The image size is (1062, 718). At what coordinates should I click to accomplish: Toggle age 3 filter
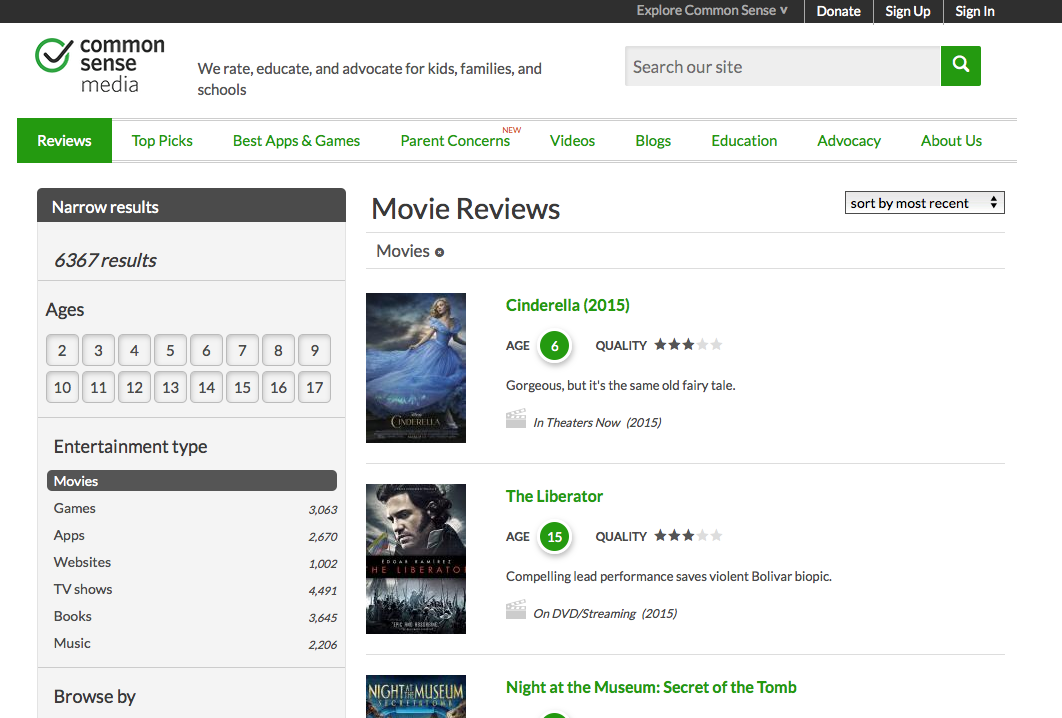[98, 350]
